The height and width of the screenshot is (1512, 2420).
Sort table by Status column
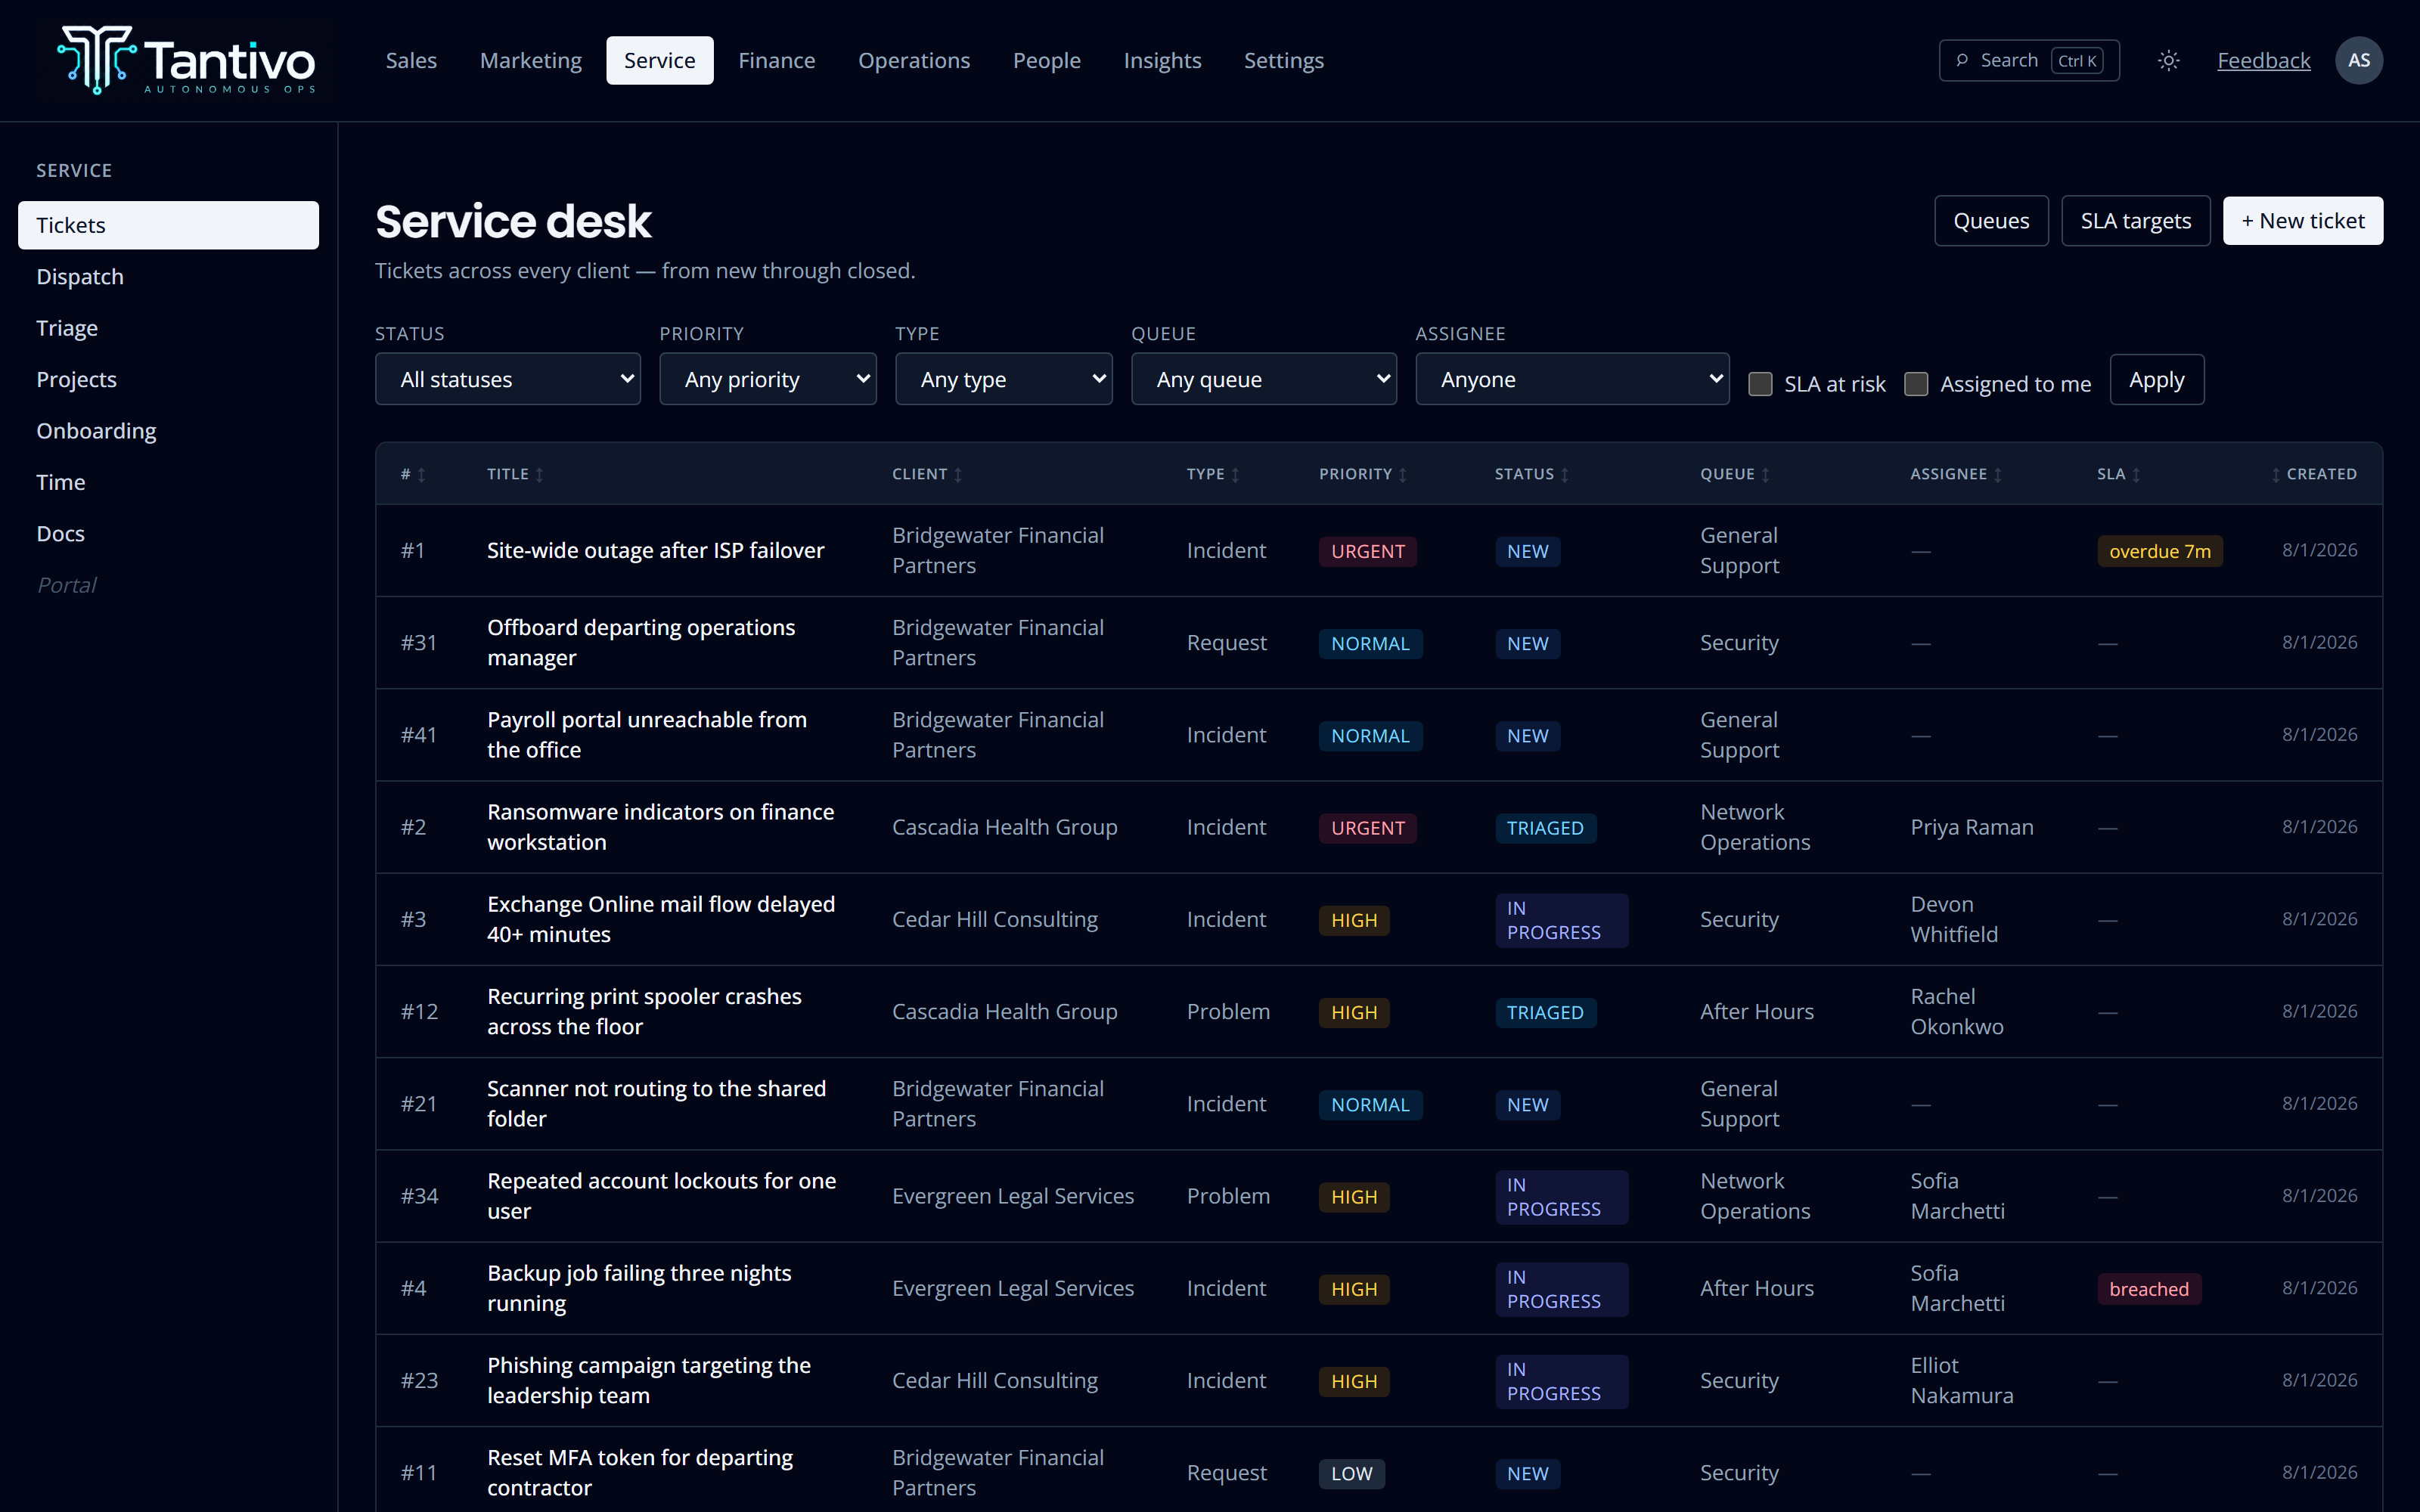coord(1532,474)
